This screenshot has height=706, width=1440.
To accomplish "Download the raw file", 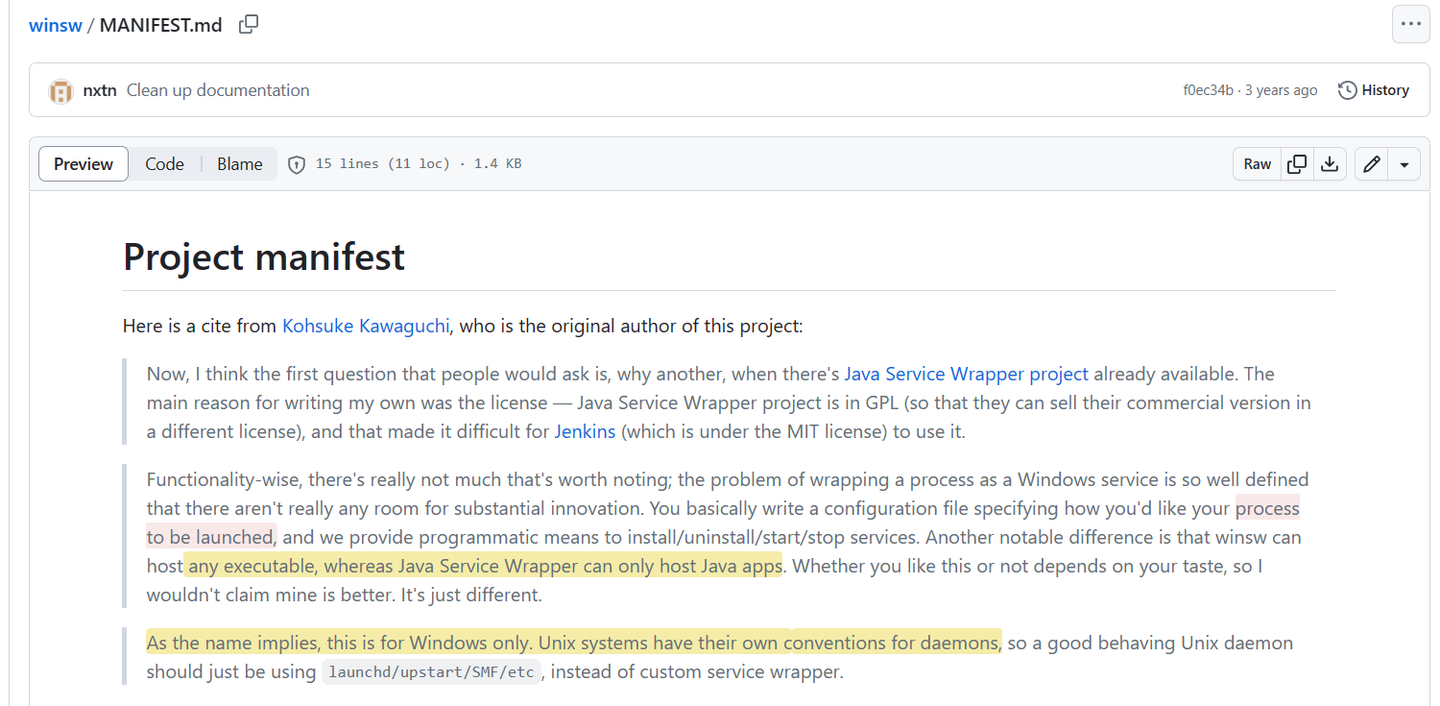I will [x=1329, y=164].
